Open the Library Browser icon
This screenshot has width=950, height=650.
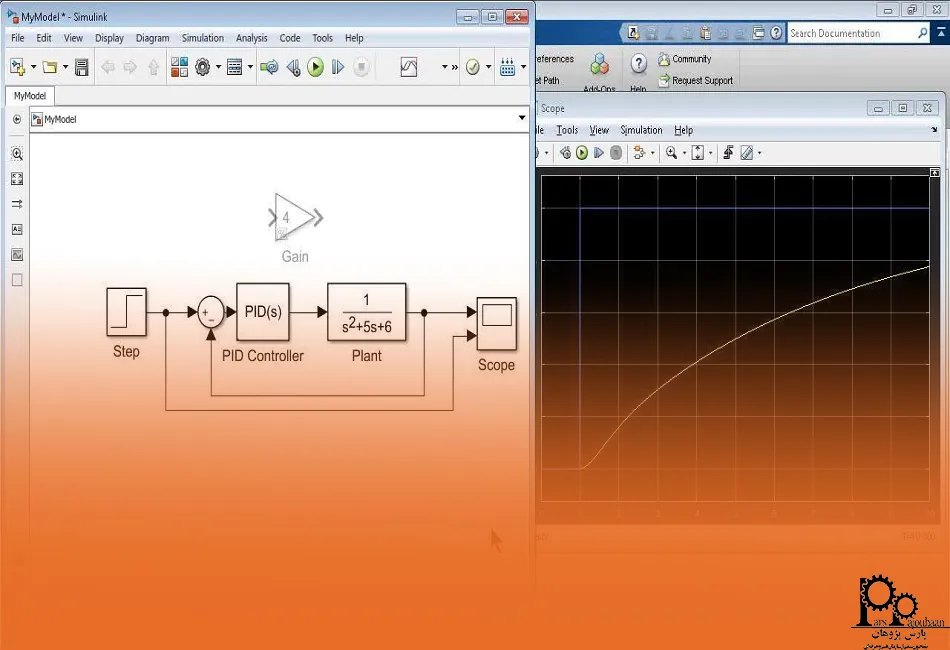(x=179, y=67)
